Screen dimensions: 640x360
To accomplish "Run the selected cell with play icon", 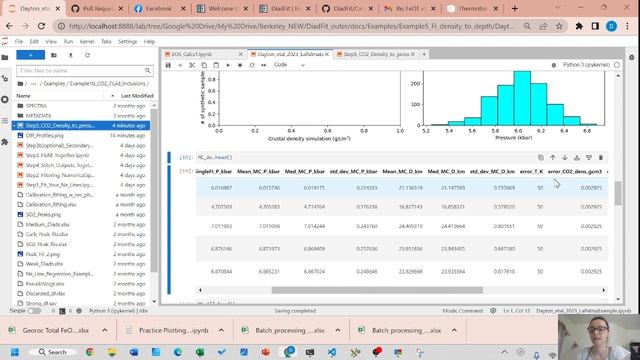I will pyautogui.click(x=228, y=65).
